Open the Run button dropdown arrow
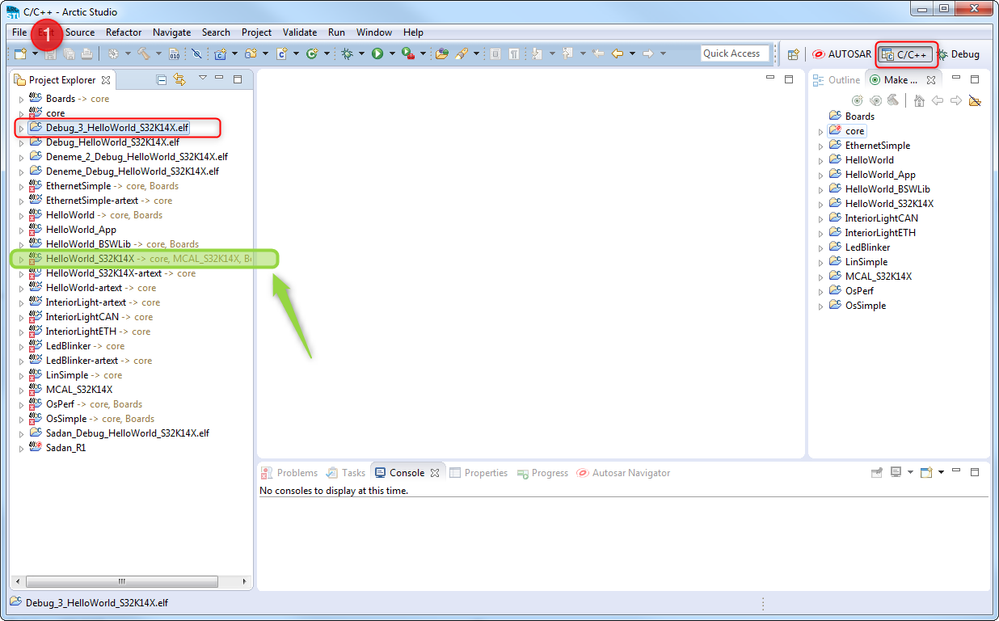 (392, 54)
